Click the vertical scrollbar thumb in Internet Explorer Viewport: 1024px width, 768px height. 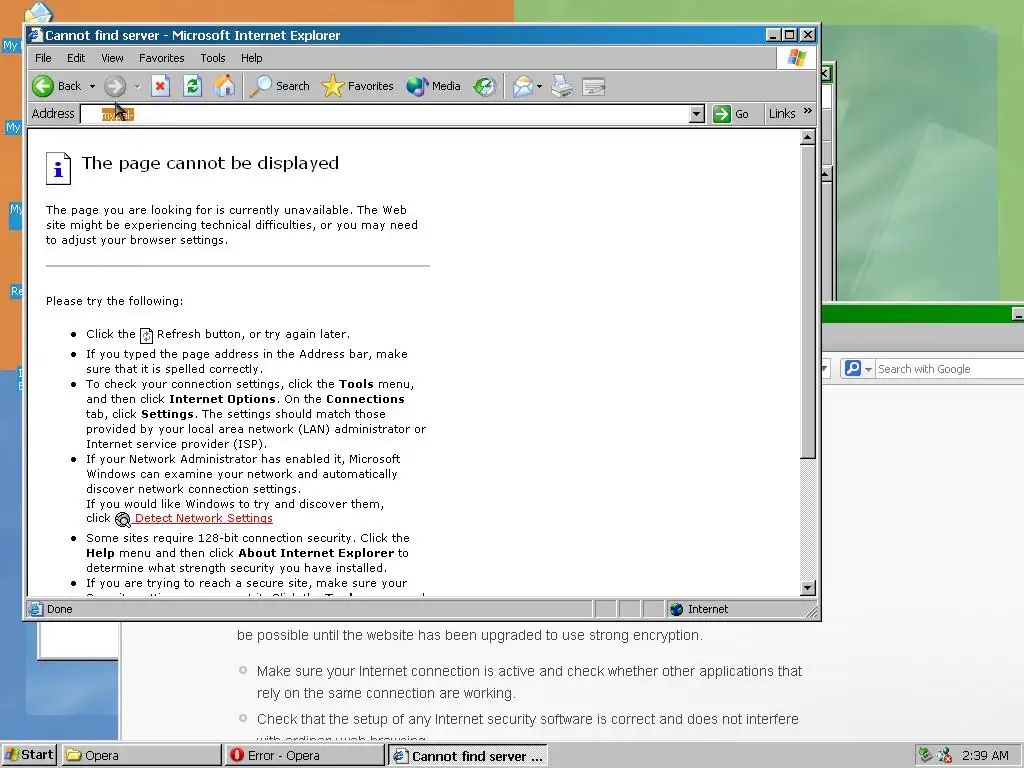coord(808,302)
